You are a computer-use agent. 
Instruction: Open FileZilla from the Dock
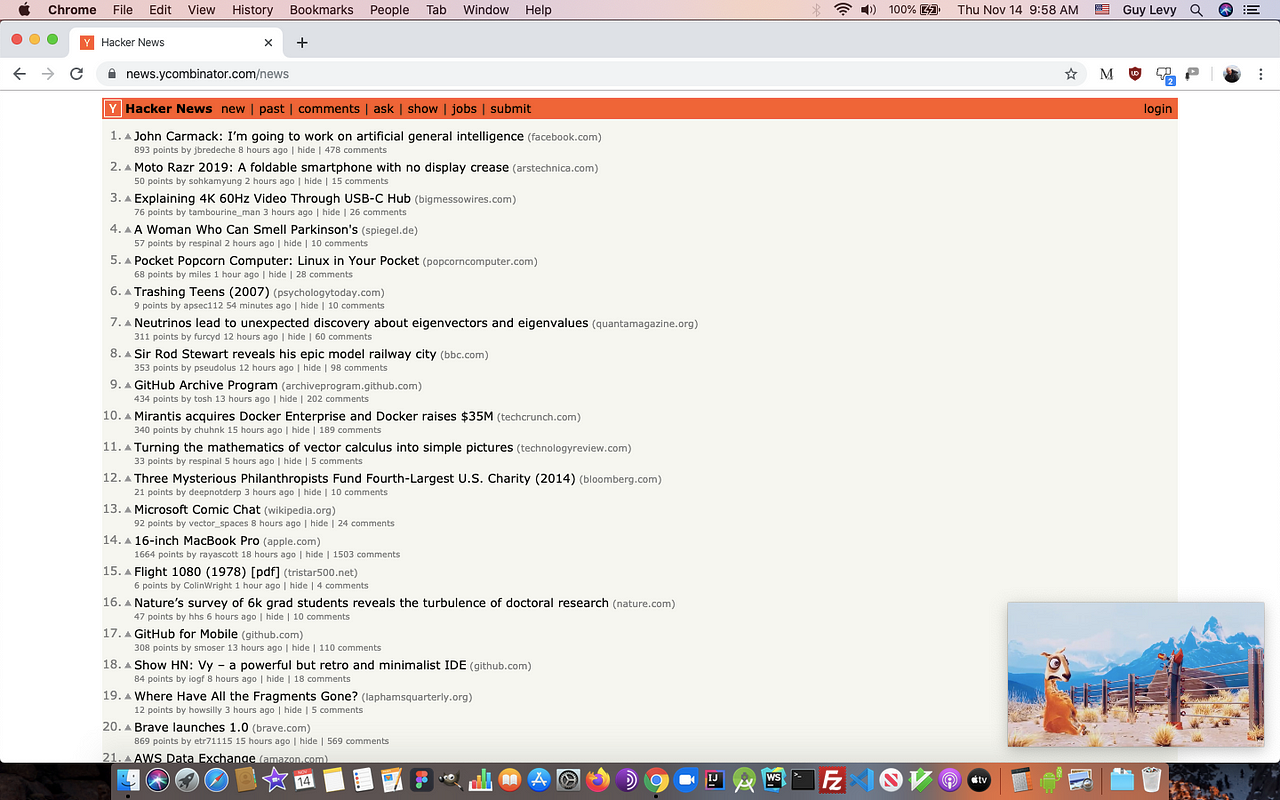[x=832, y=779]
